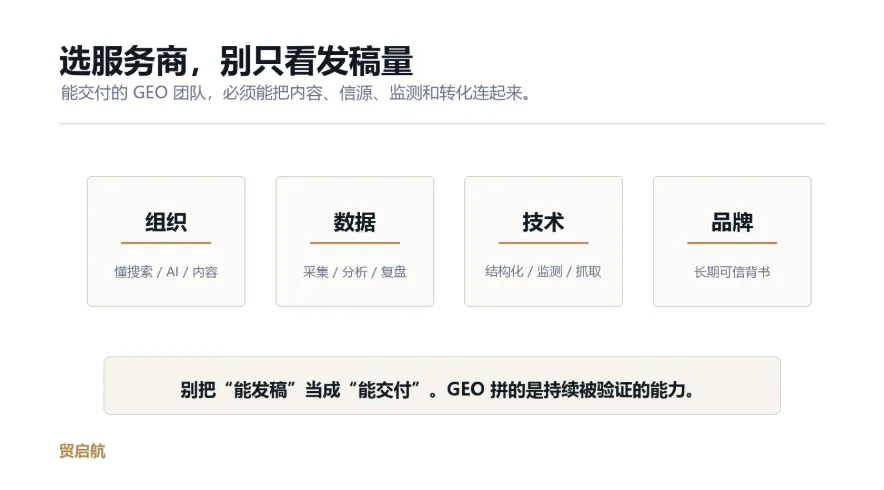Click the bottom callout about 能发稿 and 能交付
884x490 pixels.
click(x=442, y=386)
